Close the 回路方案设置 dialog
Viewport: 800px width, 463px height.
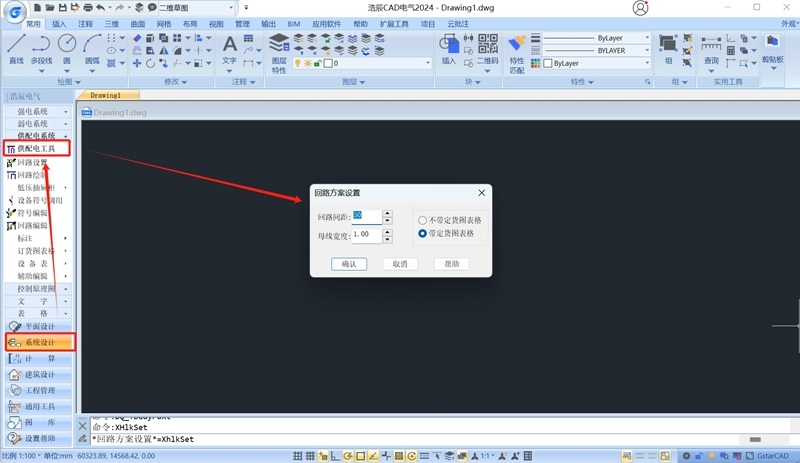coord(482,193)
